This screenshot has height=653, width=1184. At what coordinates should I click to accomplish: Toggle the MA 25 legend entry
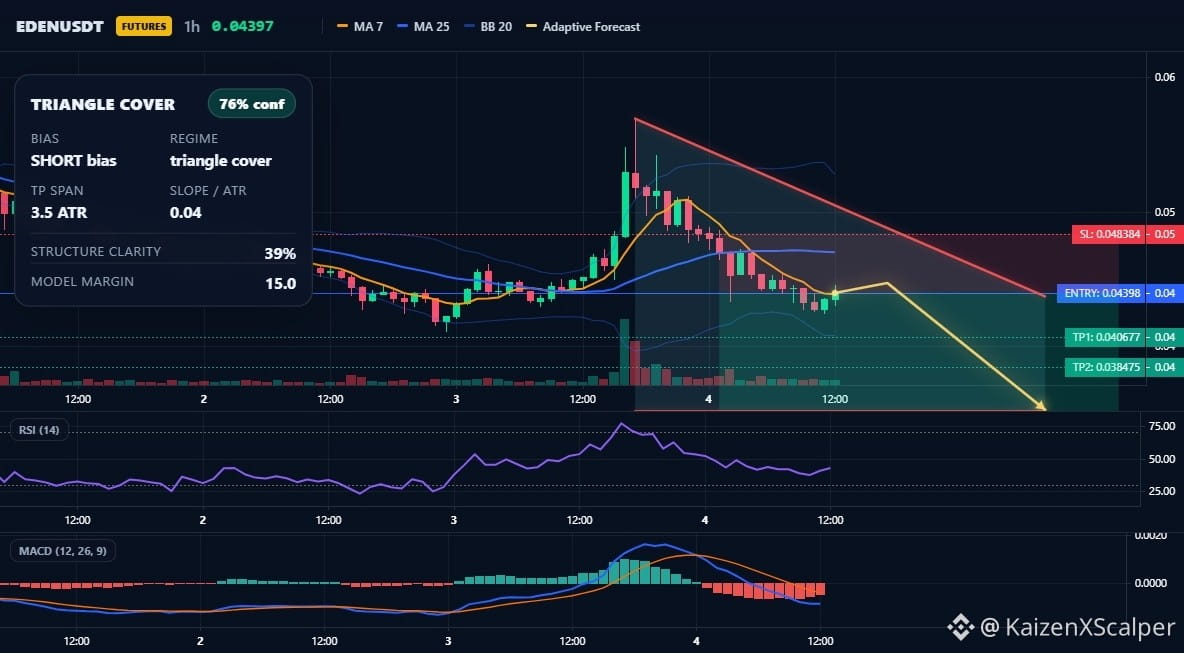423,26
